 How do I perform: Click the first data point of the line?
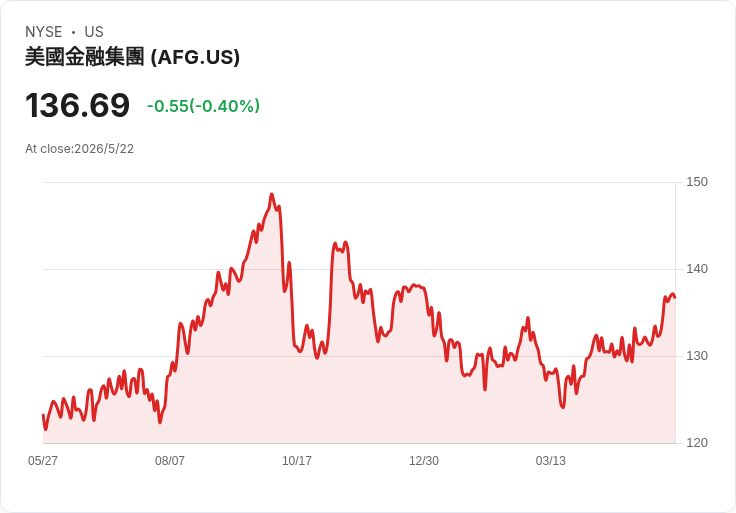pyautogui.click(x=43, y=415)
